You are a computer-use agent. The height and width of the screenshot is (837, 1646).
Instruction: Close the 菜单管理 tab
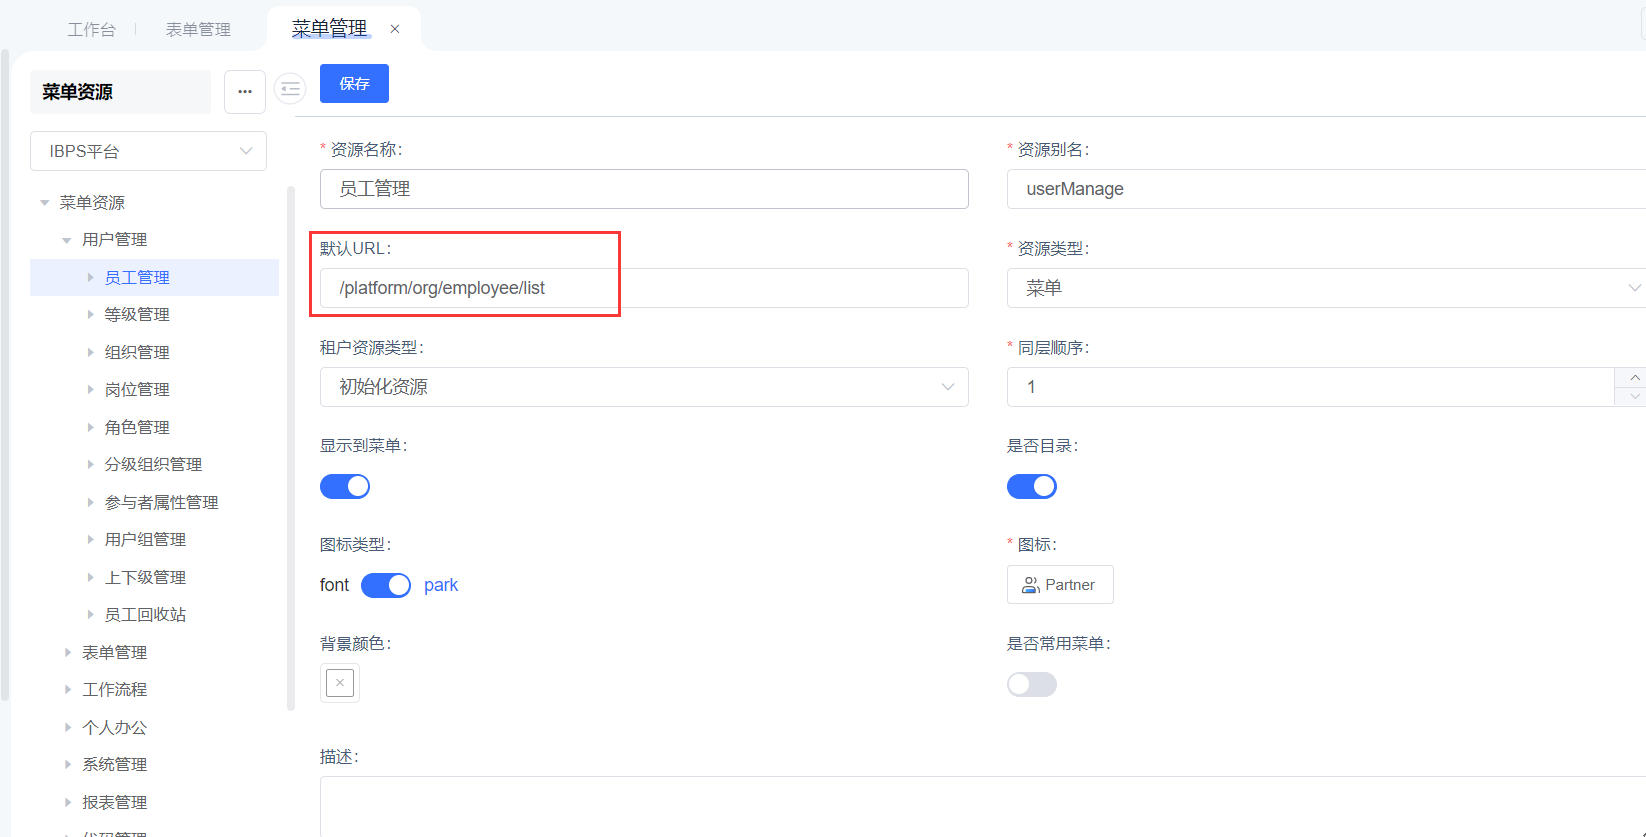(395, 29)
